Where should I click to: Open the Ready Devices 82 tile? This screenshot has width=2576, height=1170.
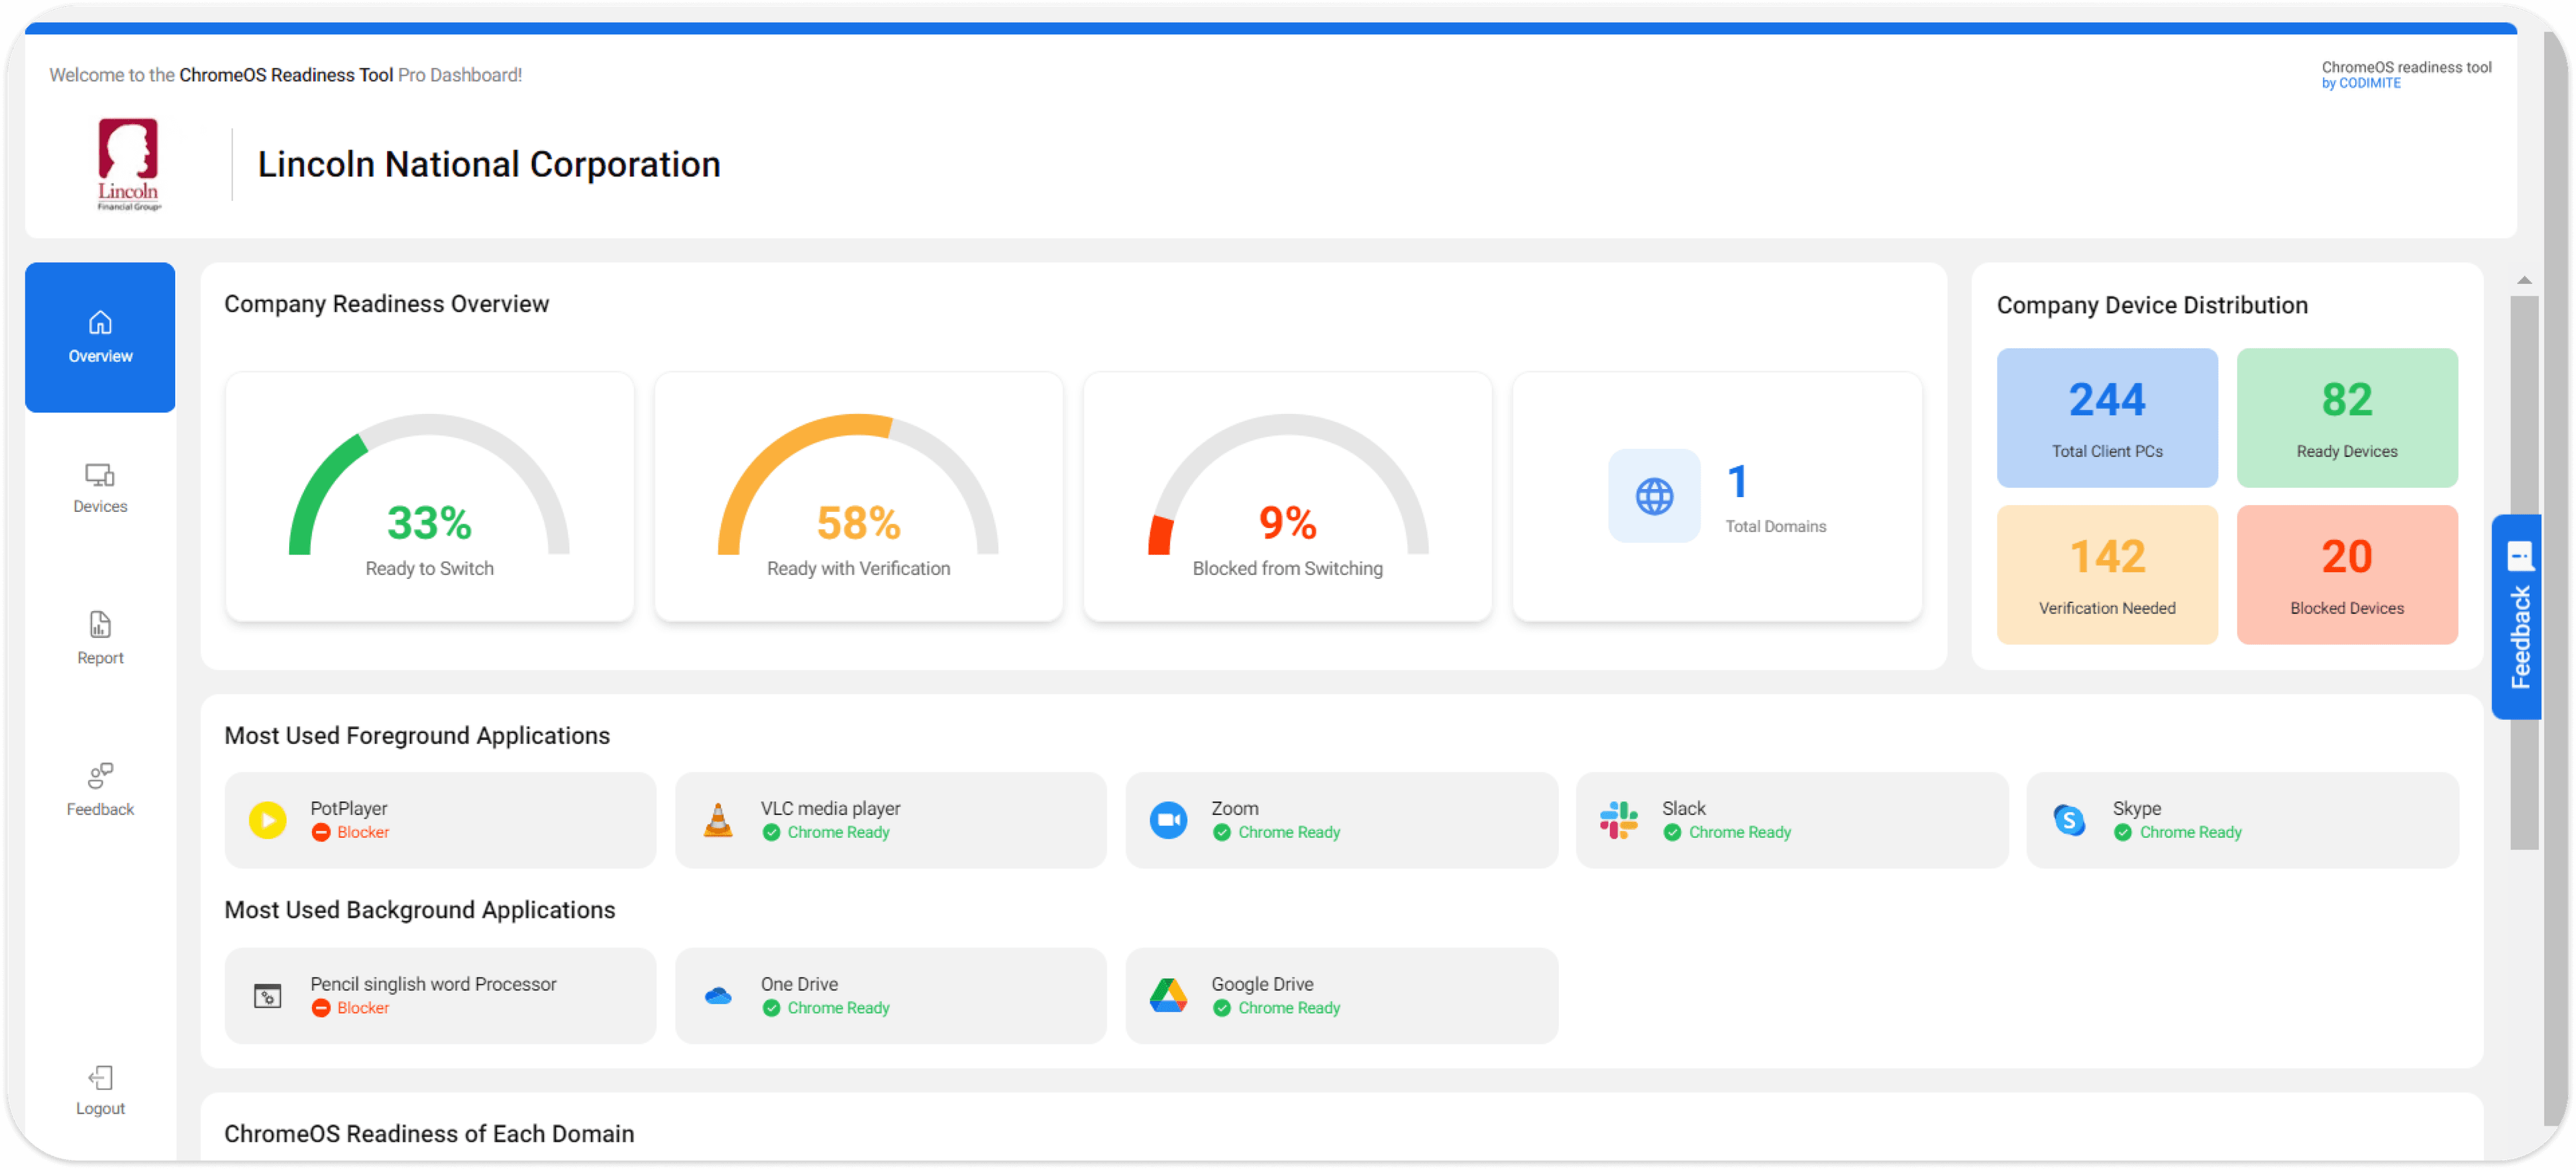(2346, 418)
